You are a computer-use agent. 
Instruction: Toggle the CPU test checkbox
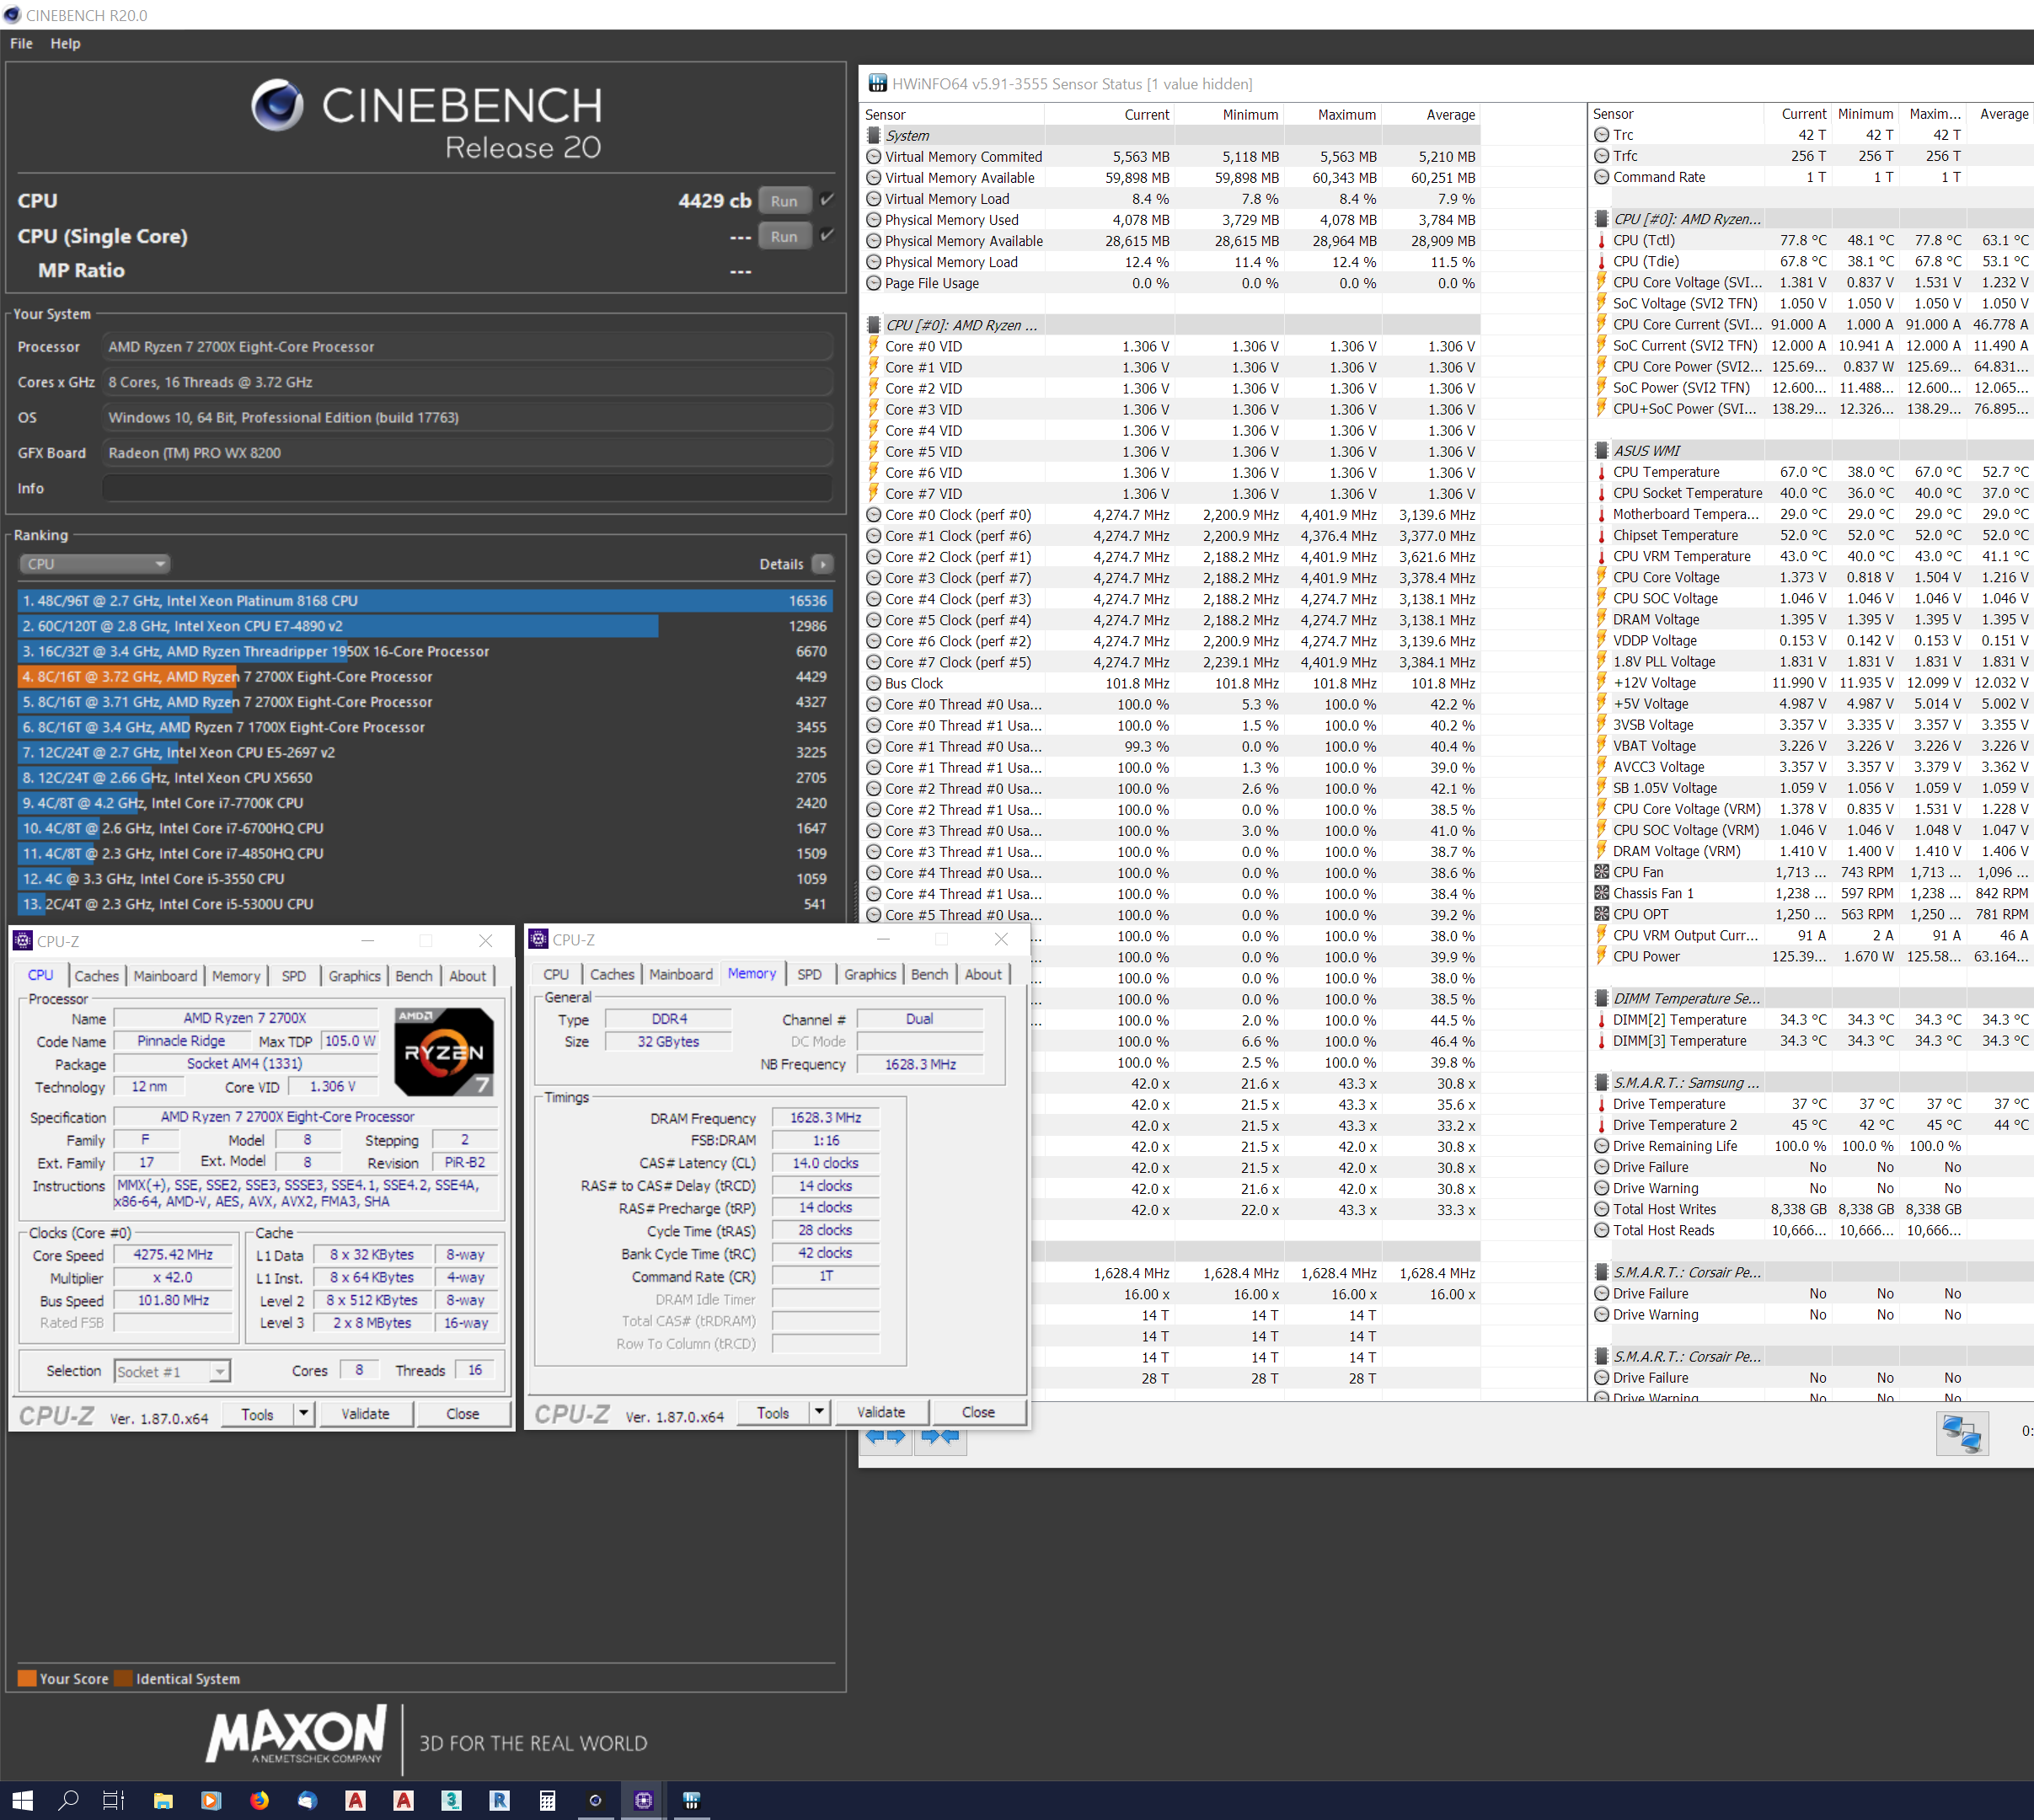(828, 200)
